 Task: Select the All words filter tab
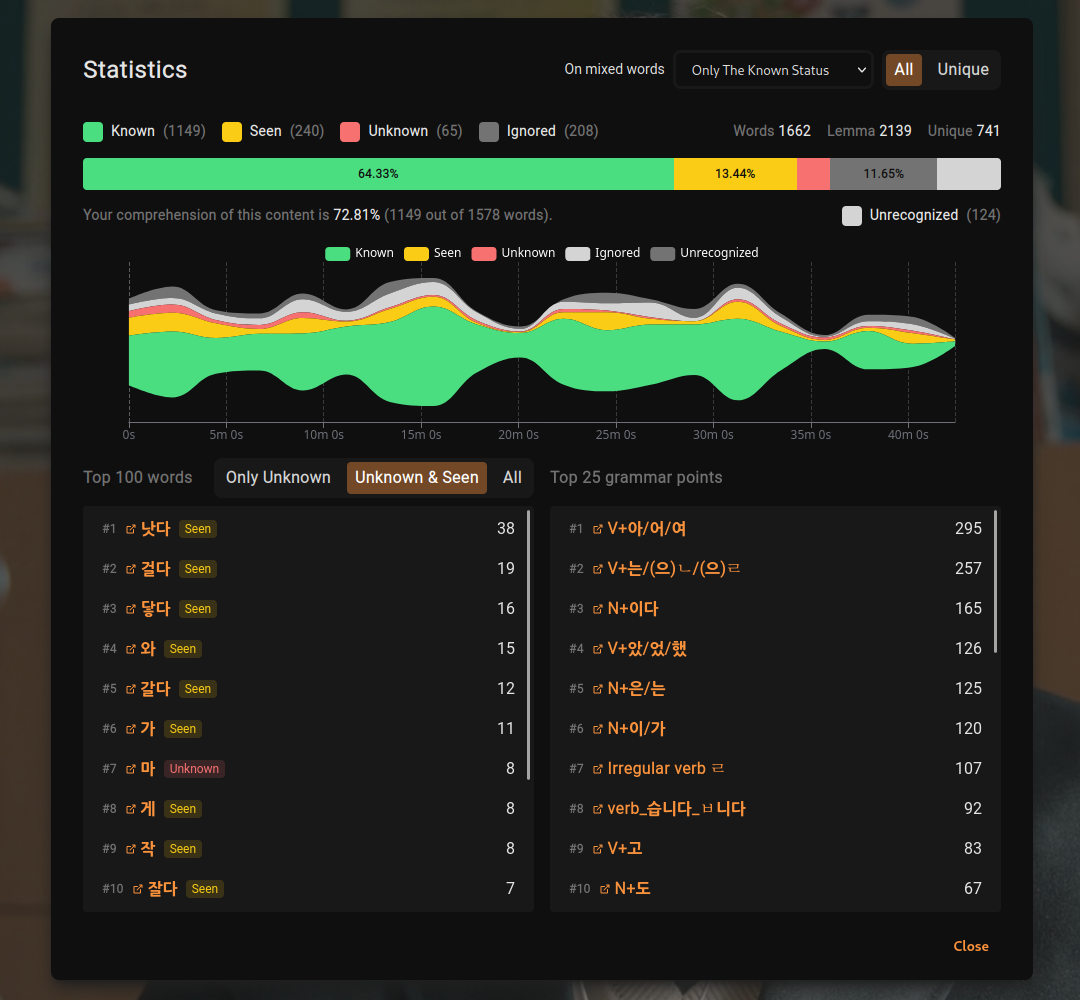pos(512,478)
